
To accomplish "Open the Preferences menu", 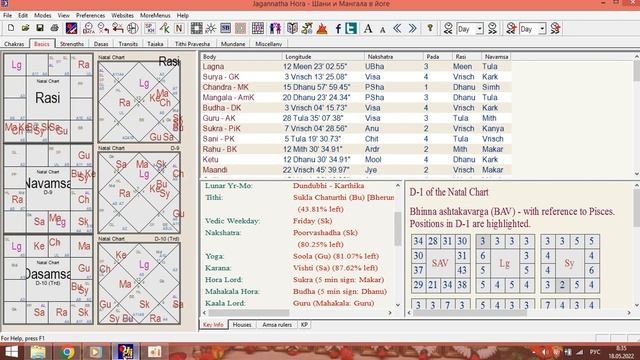I will tap(90, 15).
